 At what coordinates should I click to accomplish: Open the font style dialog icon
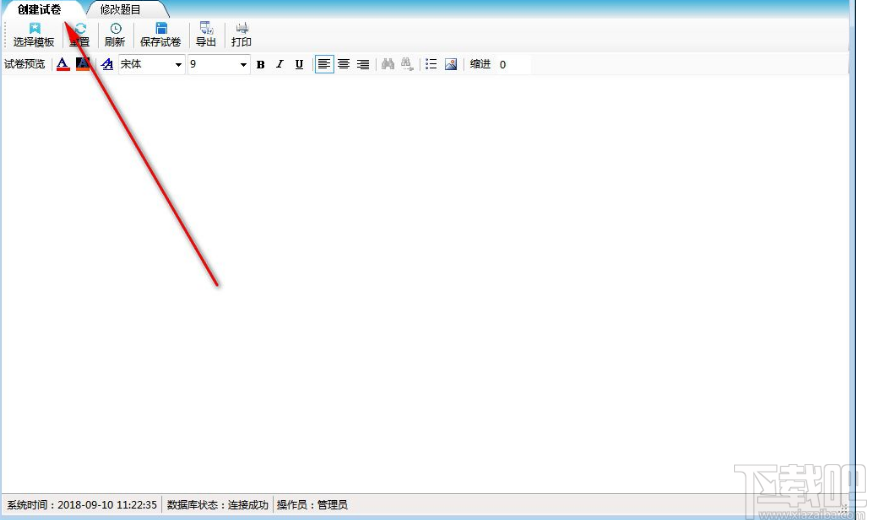[107, 64]
